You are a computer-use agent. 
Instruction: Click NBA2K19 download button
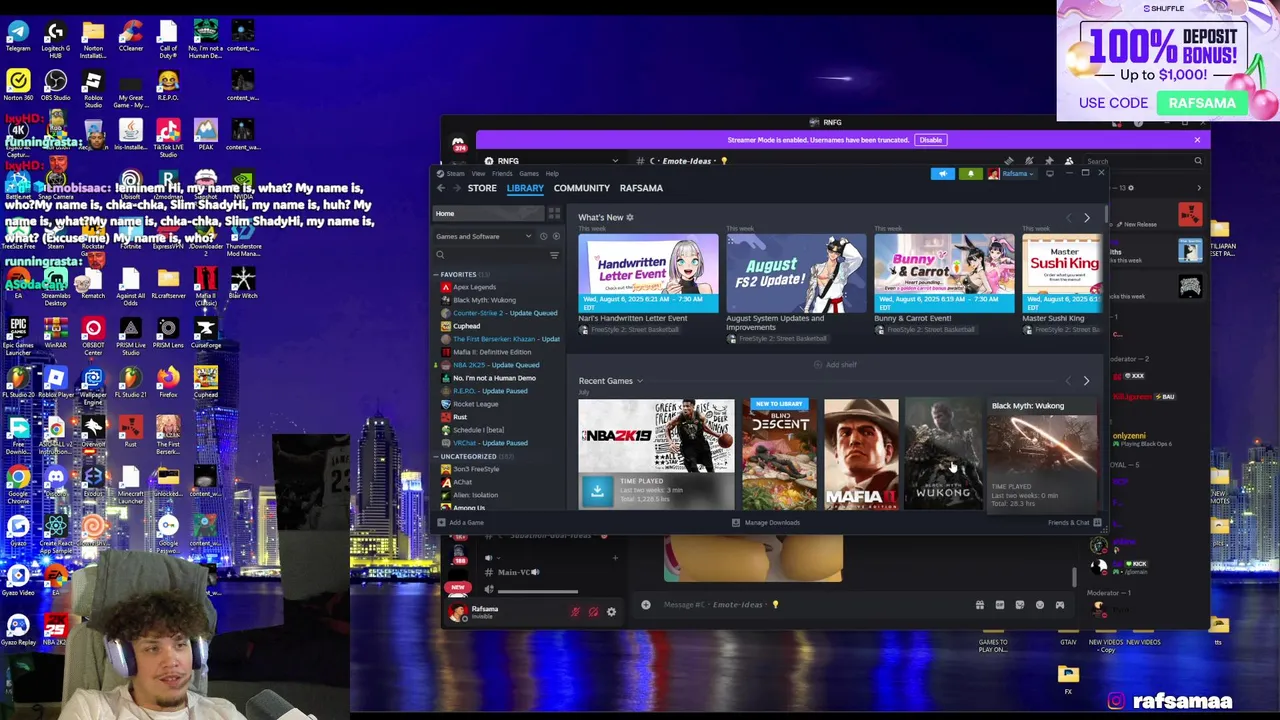point(597,490)
